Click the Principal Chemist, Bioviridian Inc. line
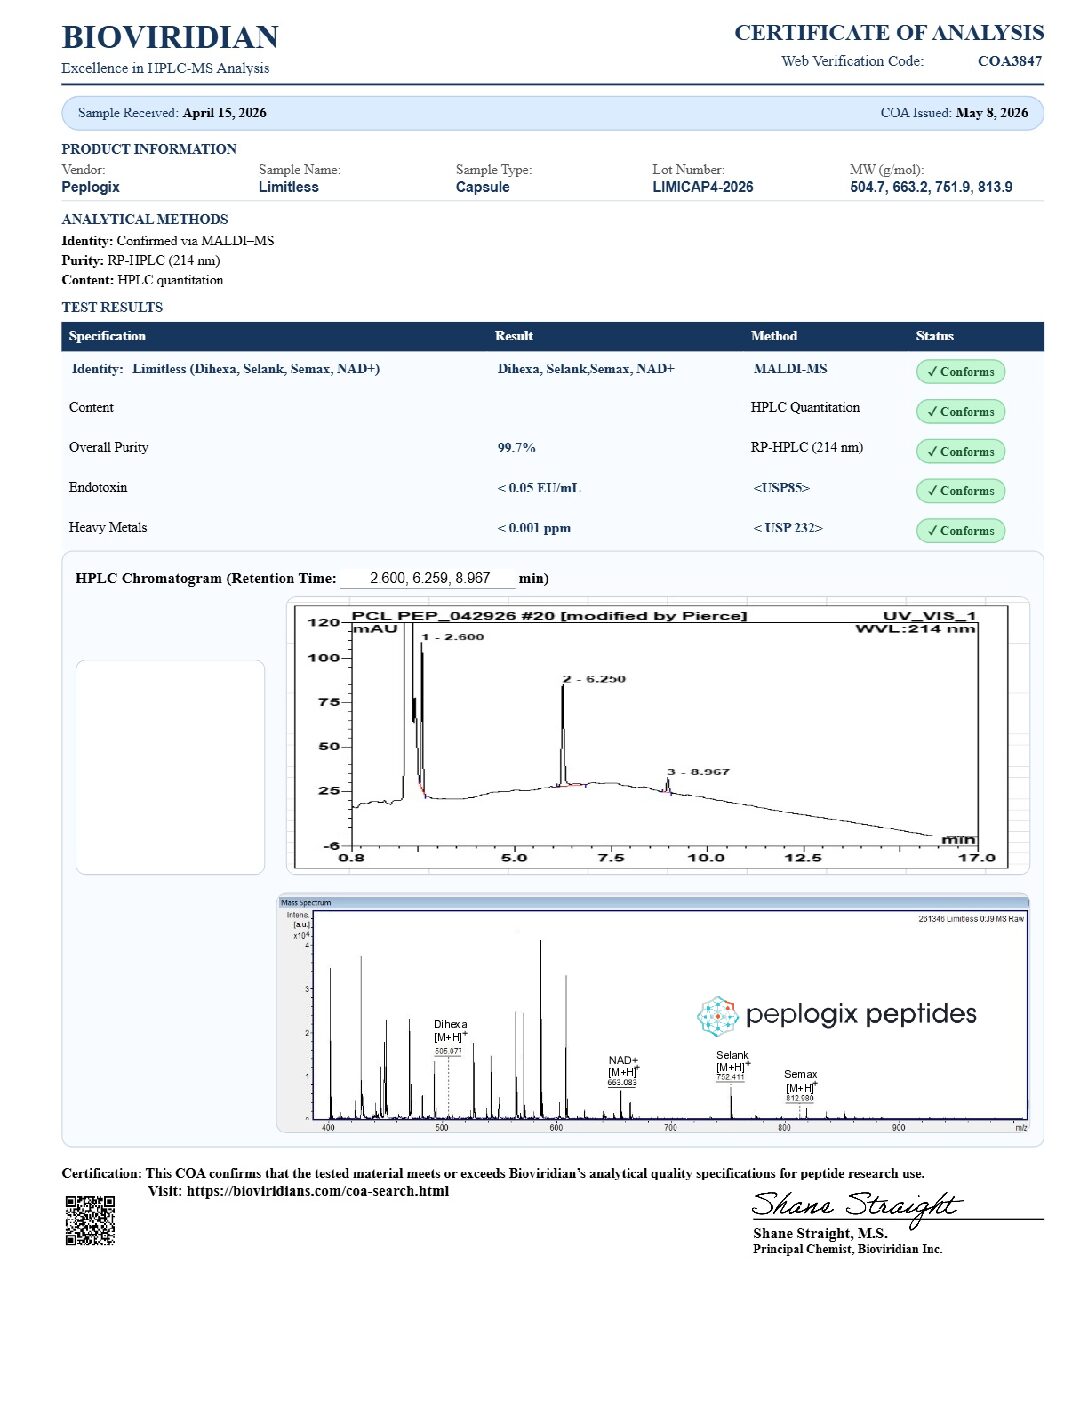1088x1408 pixels. (x=847, y=1249)
